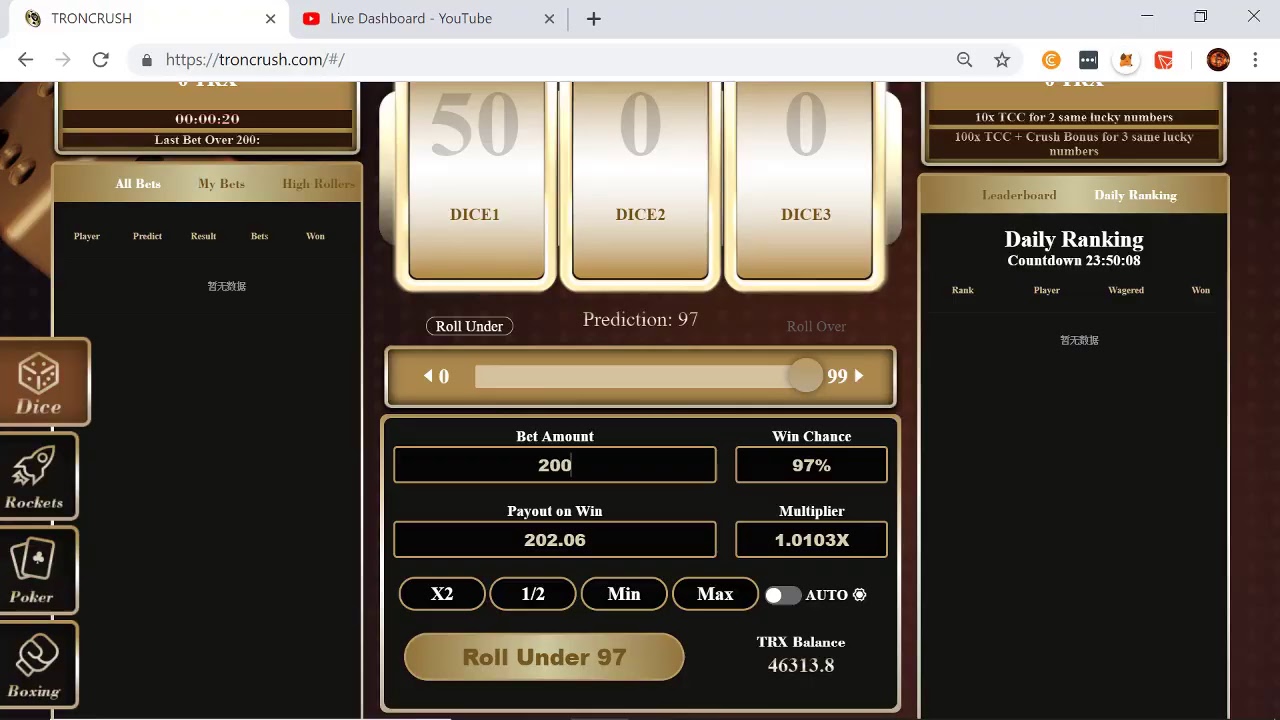This screenshot has height=720, width=1280.
Task: Switch to the Leaderboard tab
Action: [x=1019, y=195]
